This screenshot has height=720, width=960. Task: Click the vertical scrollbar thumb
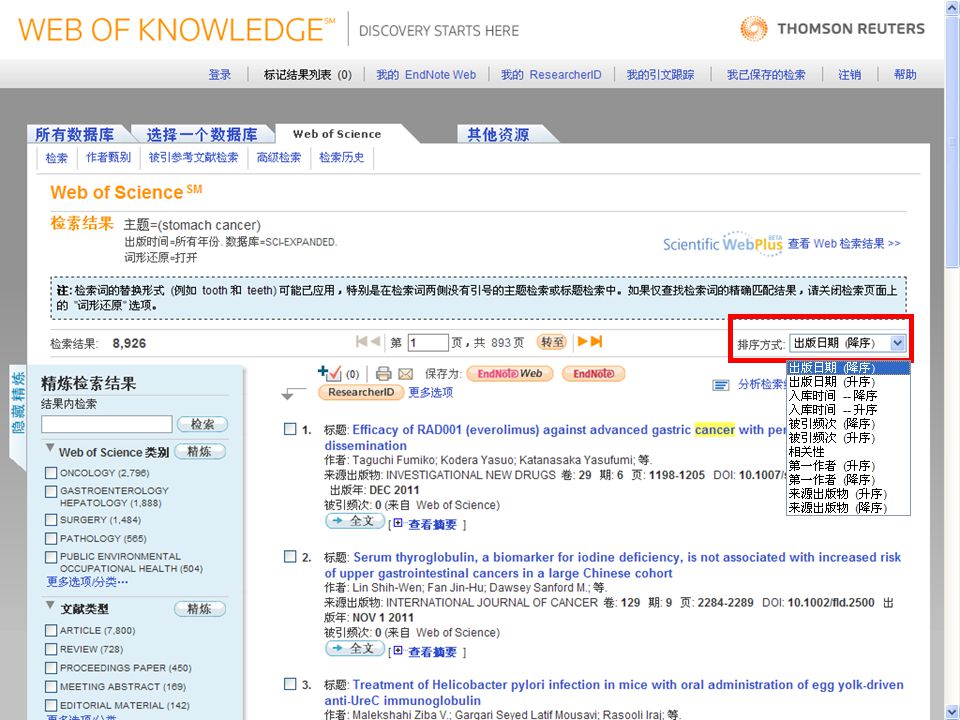[x=952, y=142]
